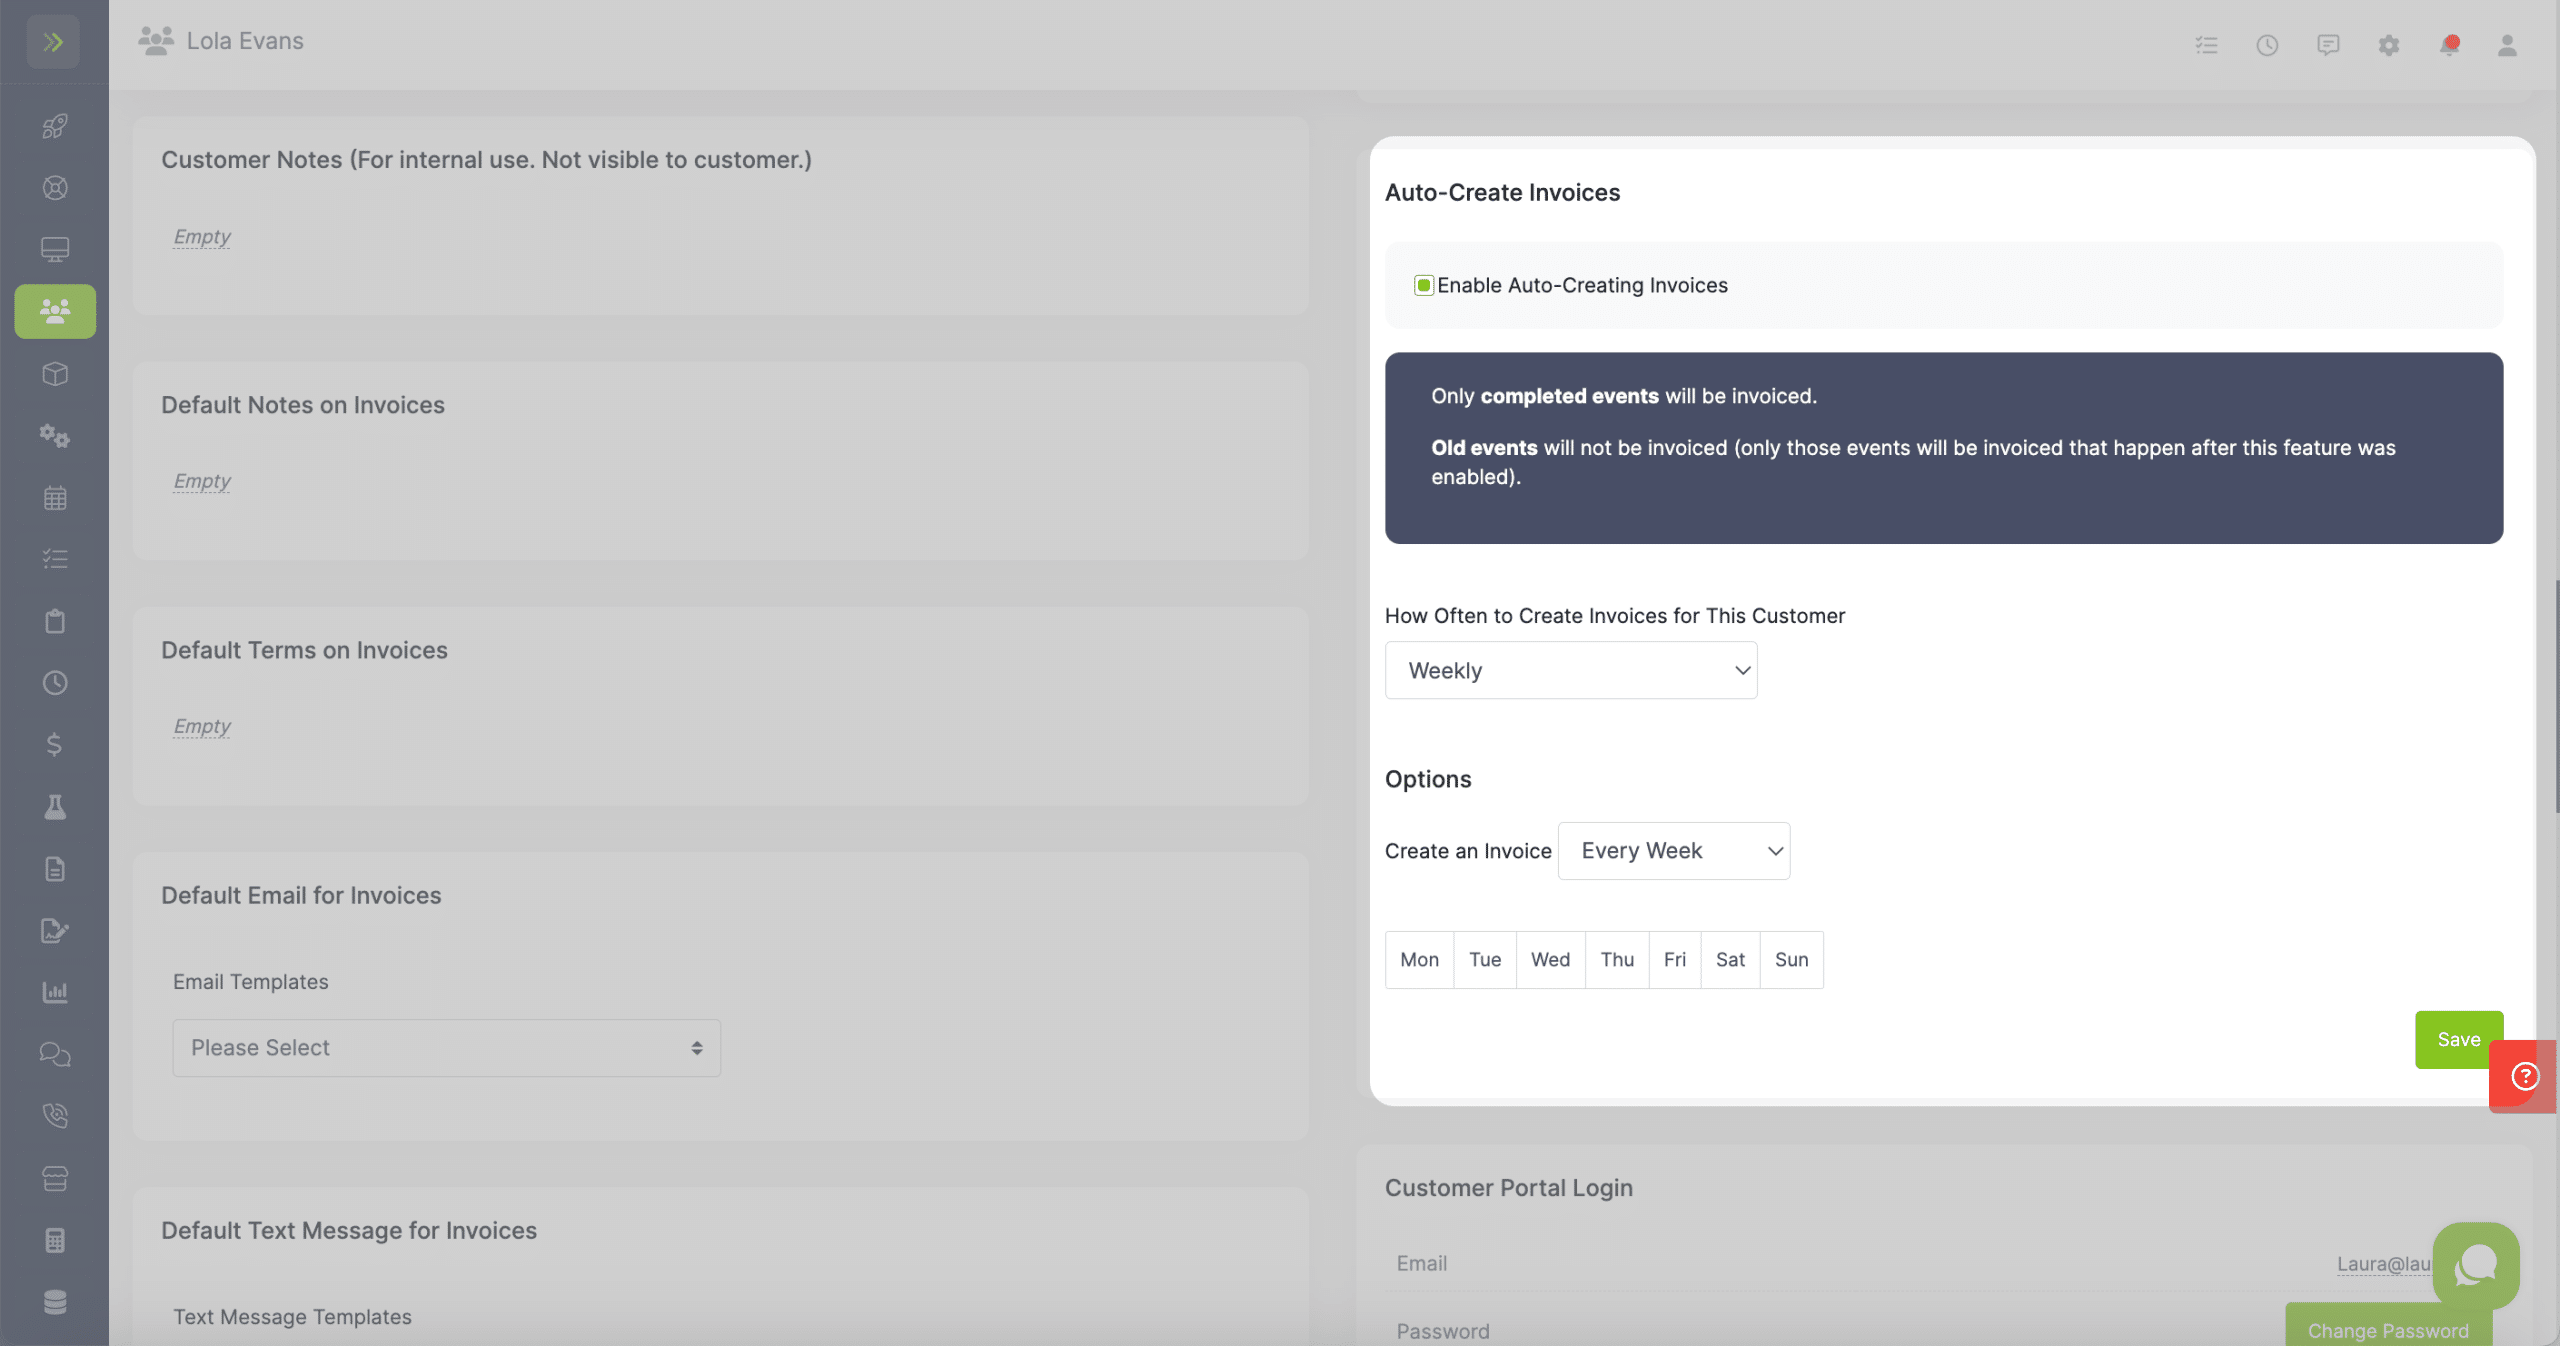This screenshot has height=1346, width=2560.
Task: Open the rocket launch icon in sidebar
Action: pyautogui.click(x=55, y=126)
